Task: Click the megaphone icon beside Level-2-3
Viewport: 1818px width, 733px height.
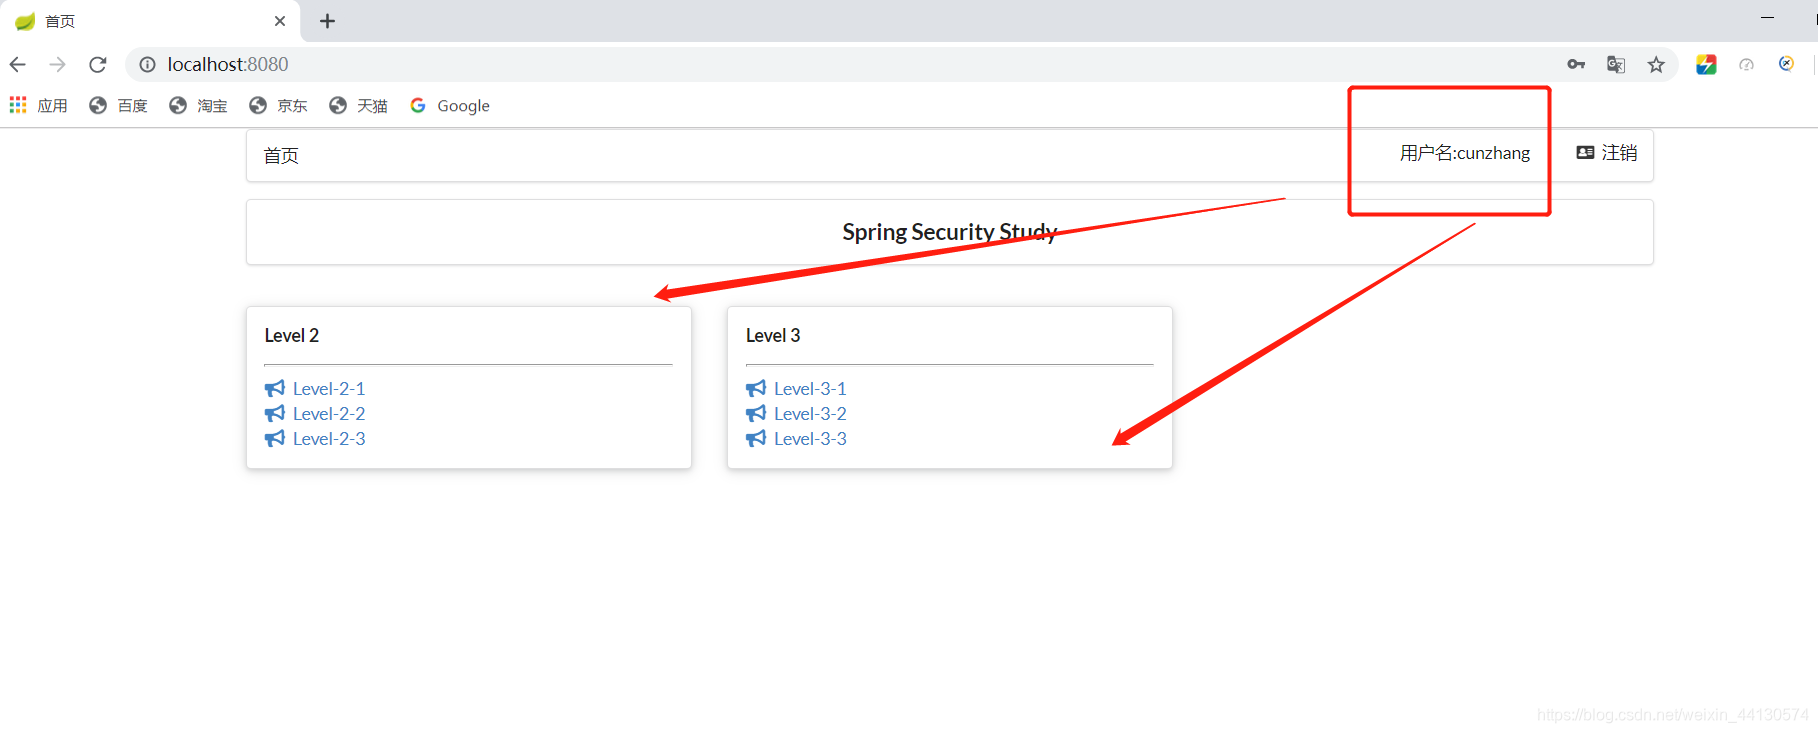Action: coord(275,438)
